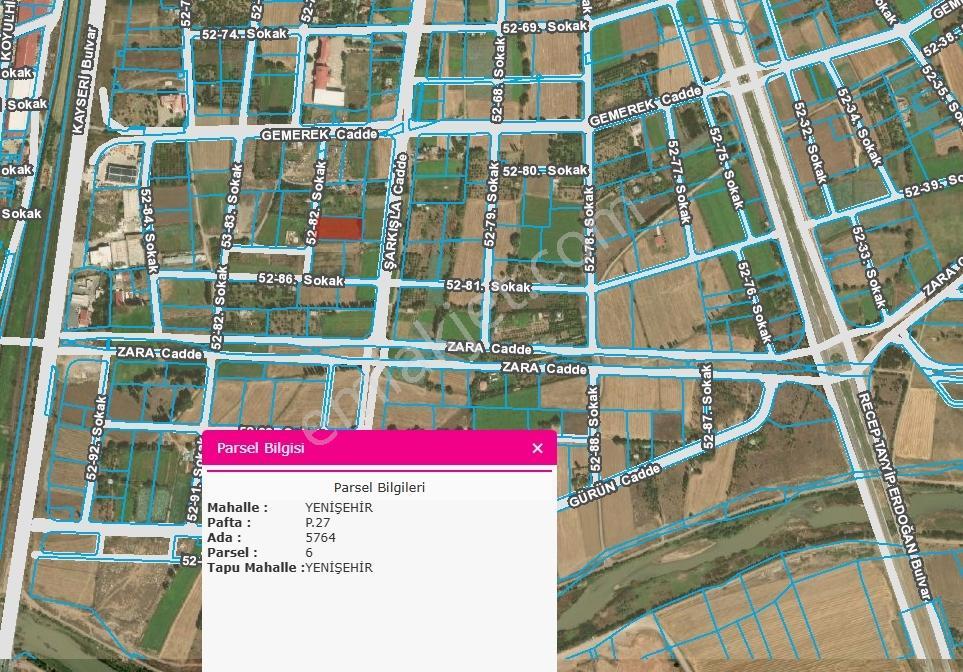
Task: Click the YENİŞEHİR value in the Tapu Mahalle row
Action: [x=338, y=568]
